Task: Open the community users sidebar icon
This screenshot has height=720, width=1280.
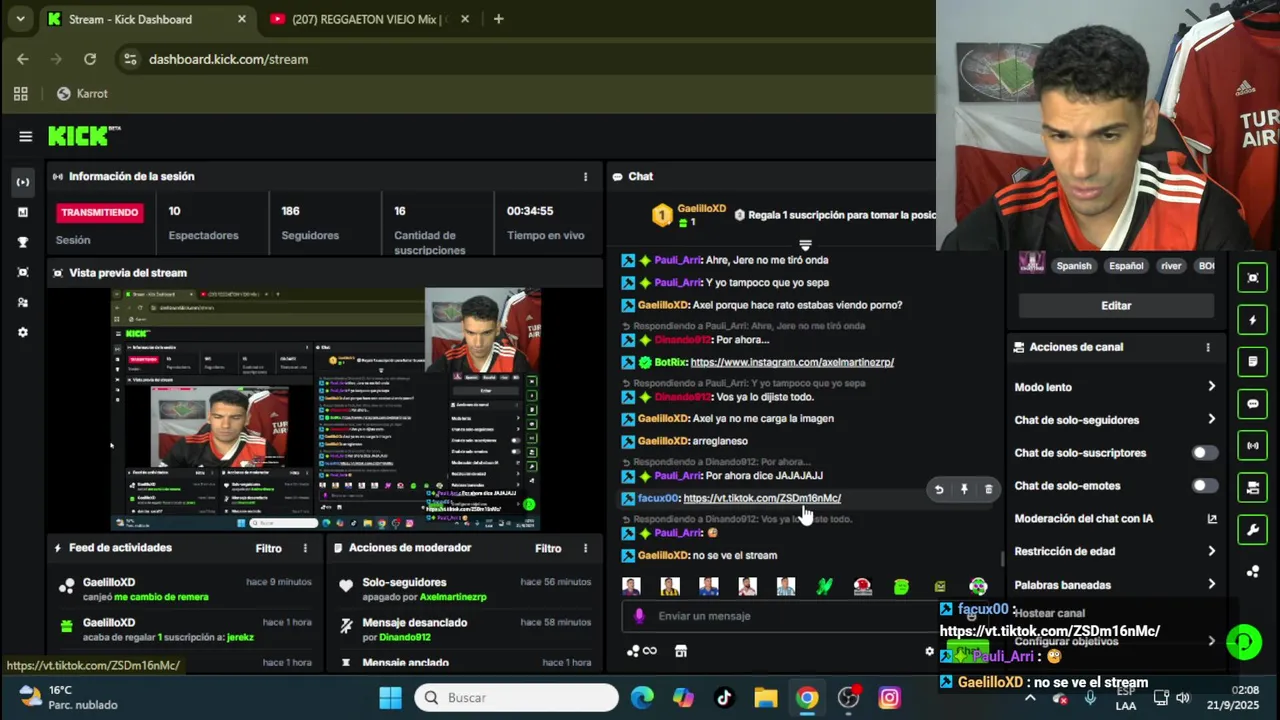Action: (x=23, y=302)
